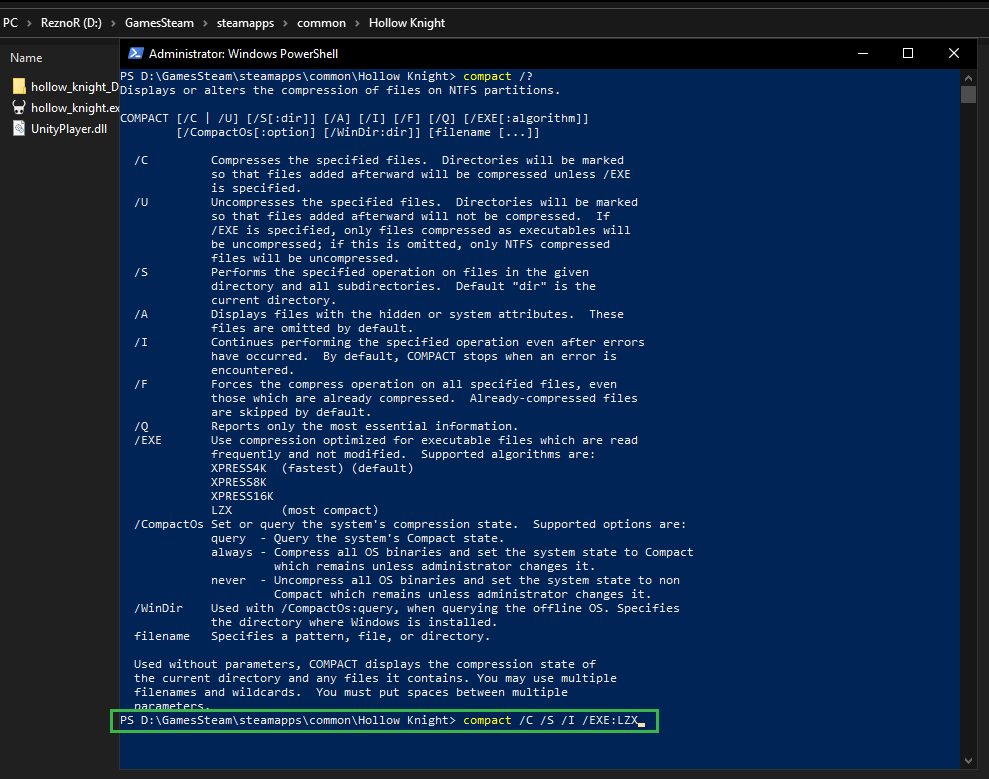Image resolution: width=989 pixels, height=779 pixels.
Task: Click the 'compact /C /S /I /EXE:LZX' command line
Action: coord(550,720)
